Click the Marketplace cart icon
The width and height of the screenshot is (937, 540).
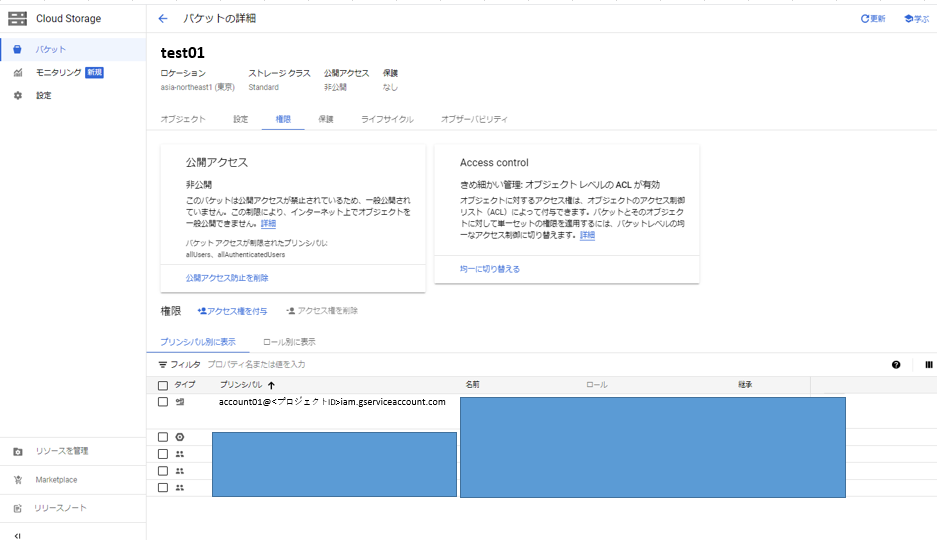tap(18, 480)
